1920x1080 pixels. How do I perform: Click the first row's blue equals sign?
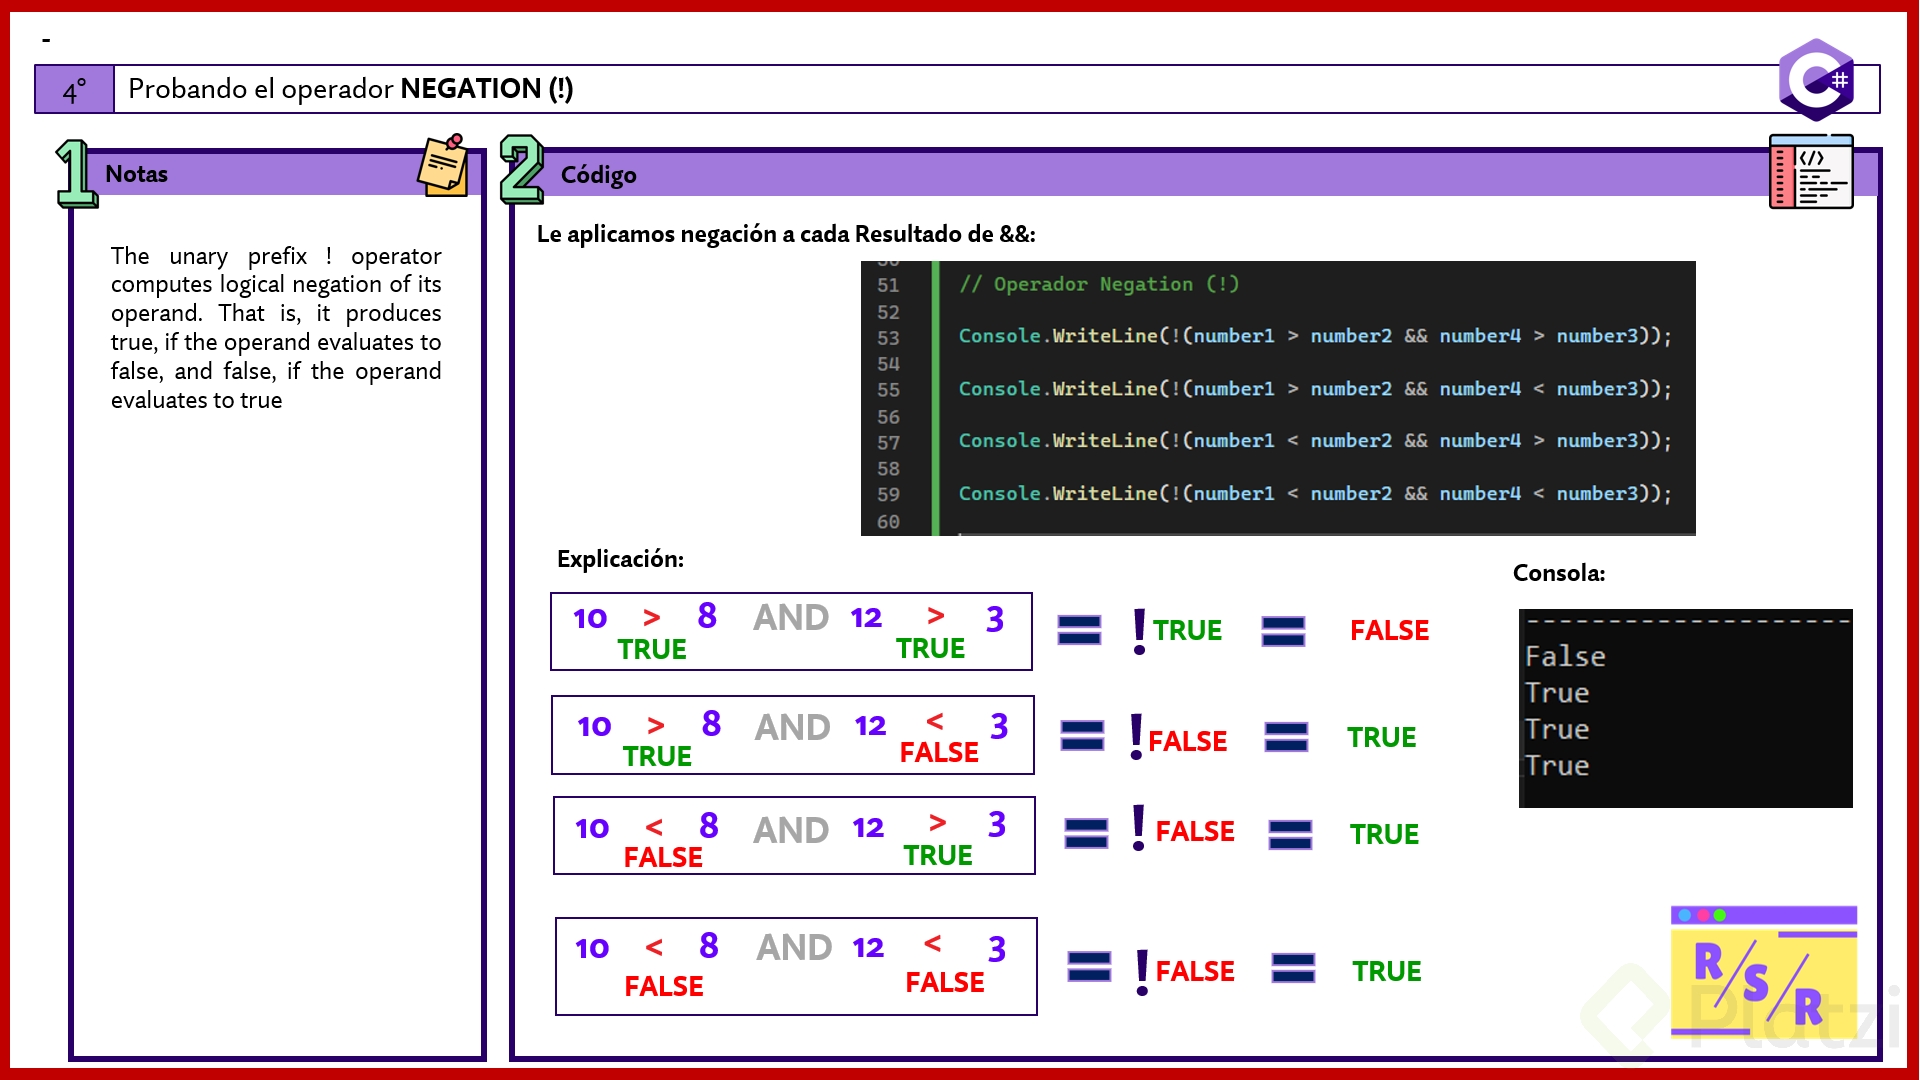[1079, 630]
